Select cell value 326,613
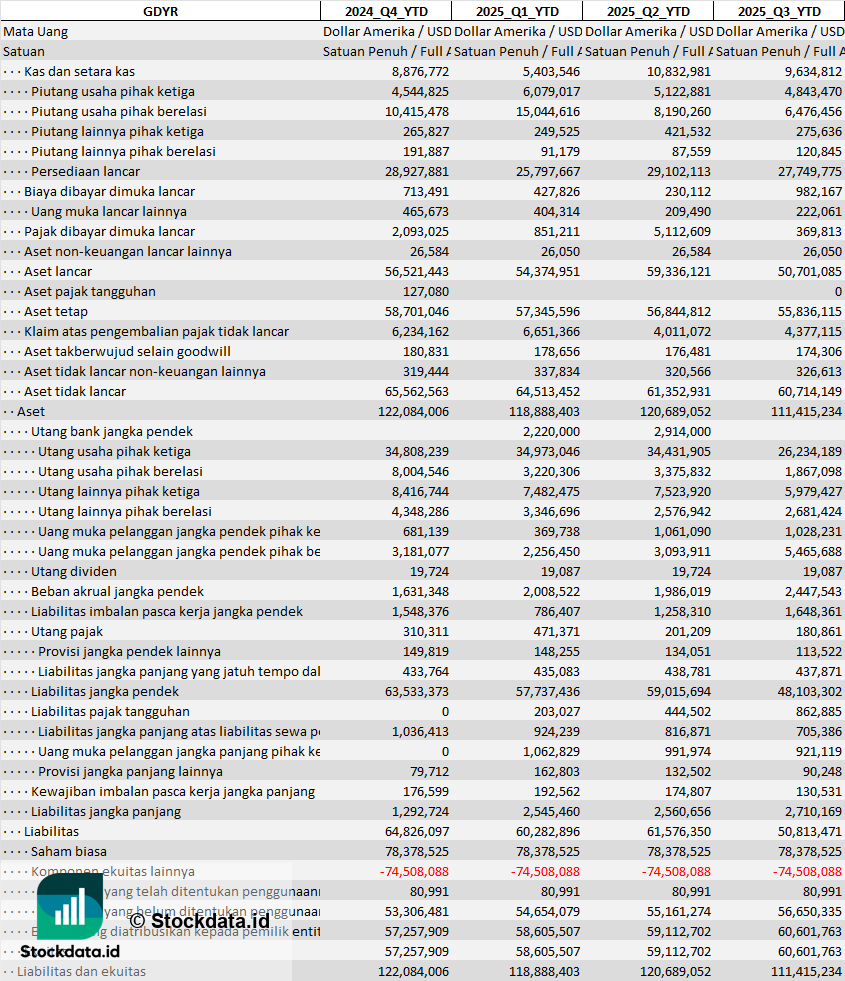 [818, 372]
